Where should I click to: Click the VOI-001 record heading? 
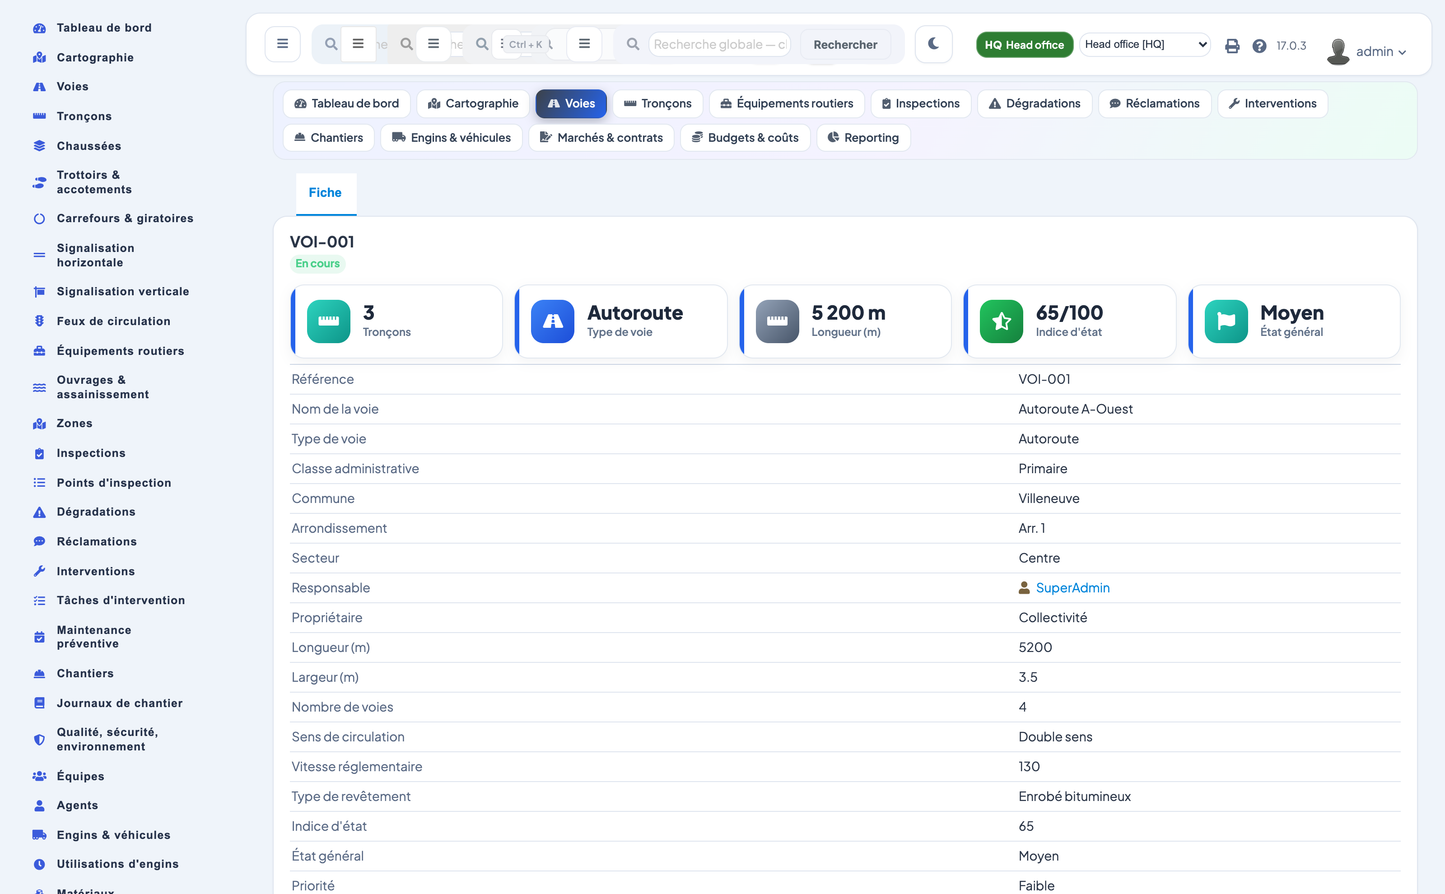point(322,242)
